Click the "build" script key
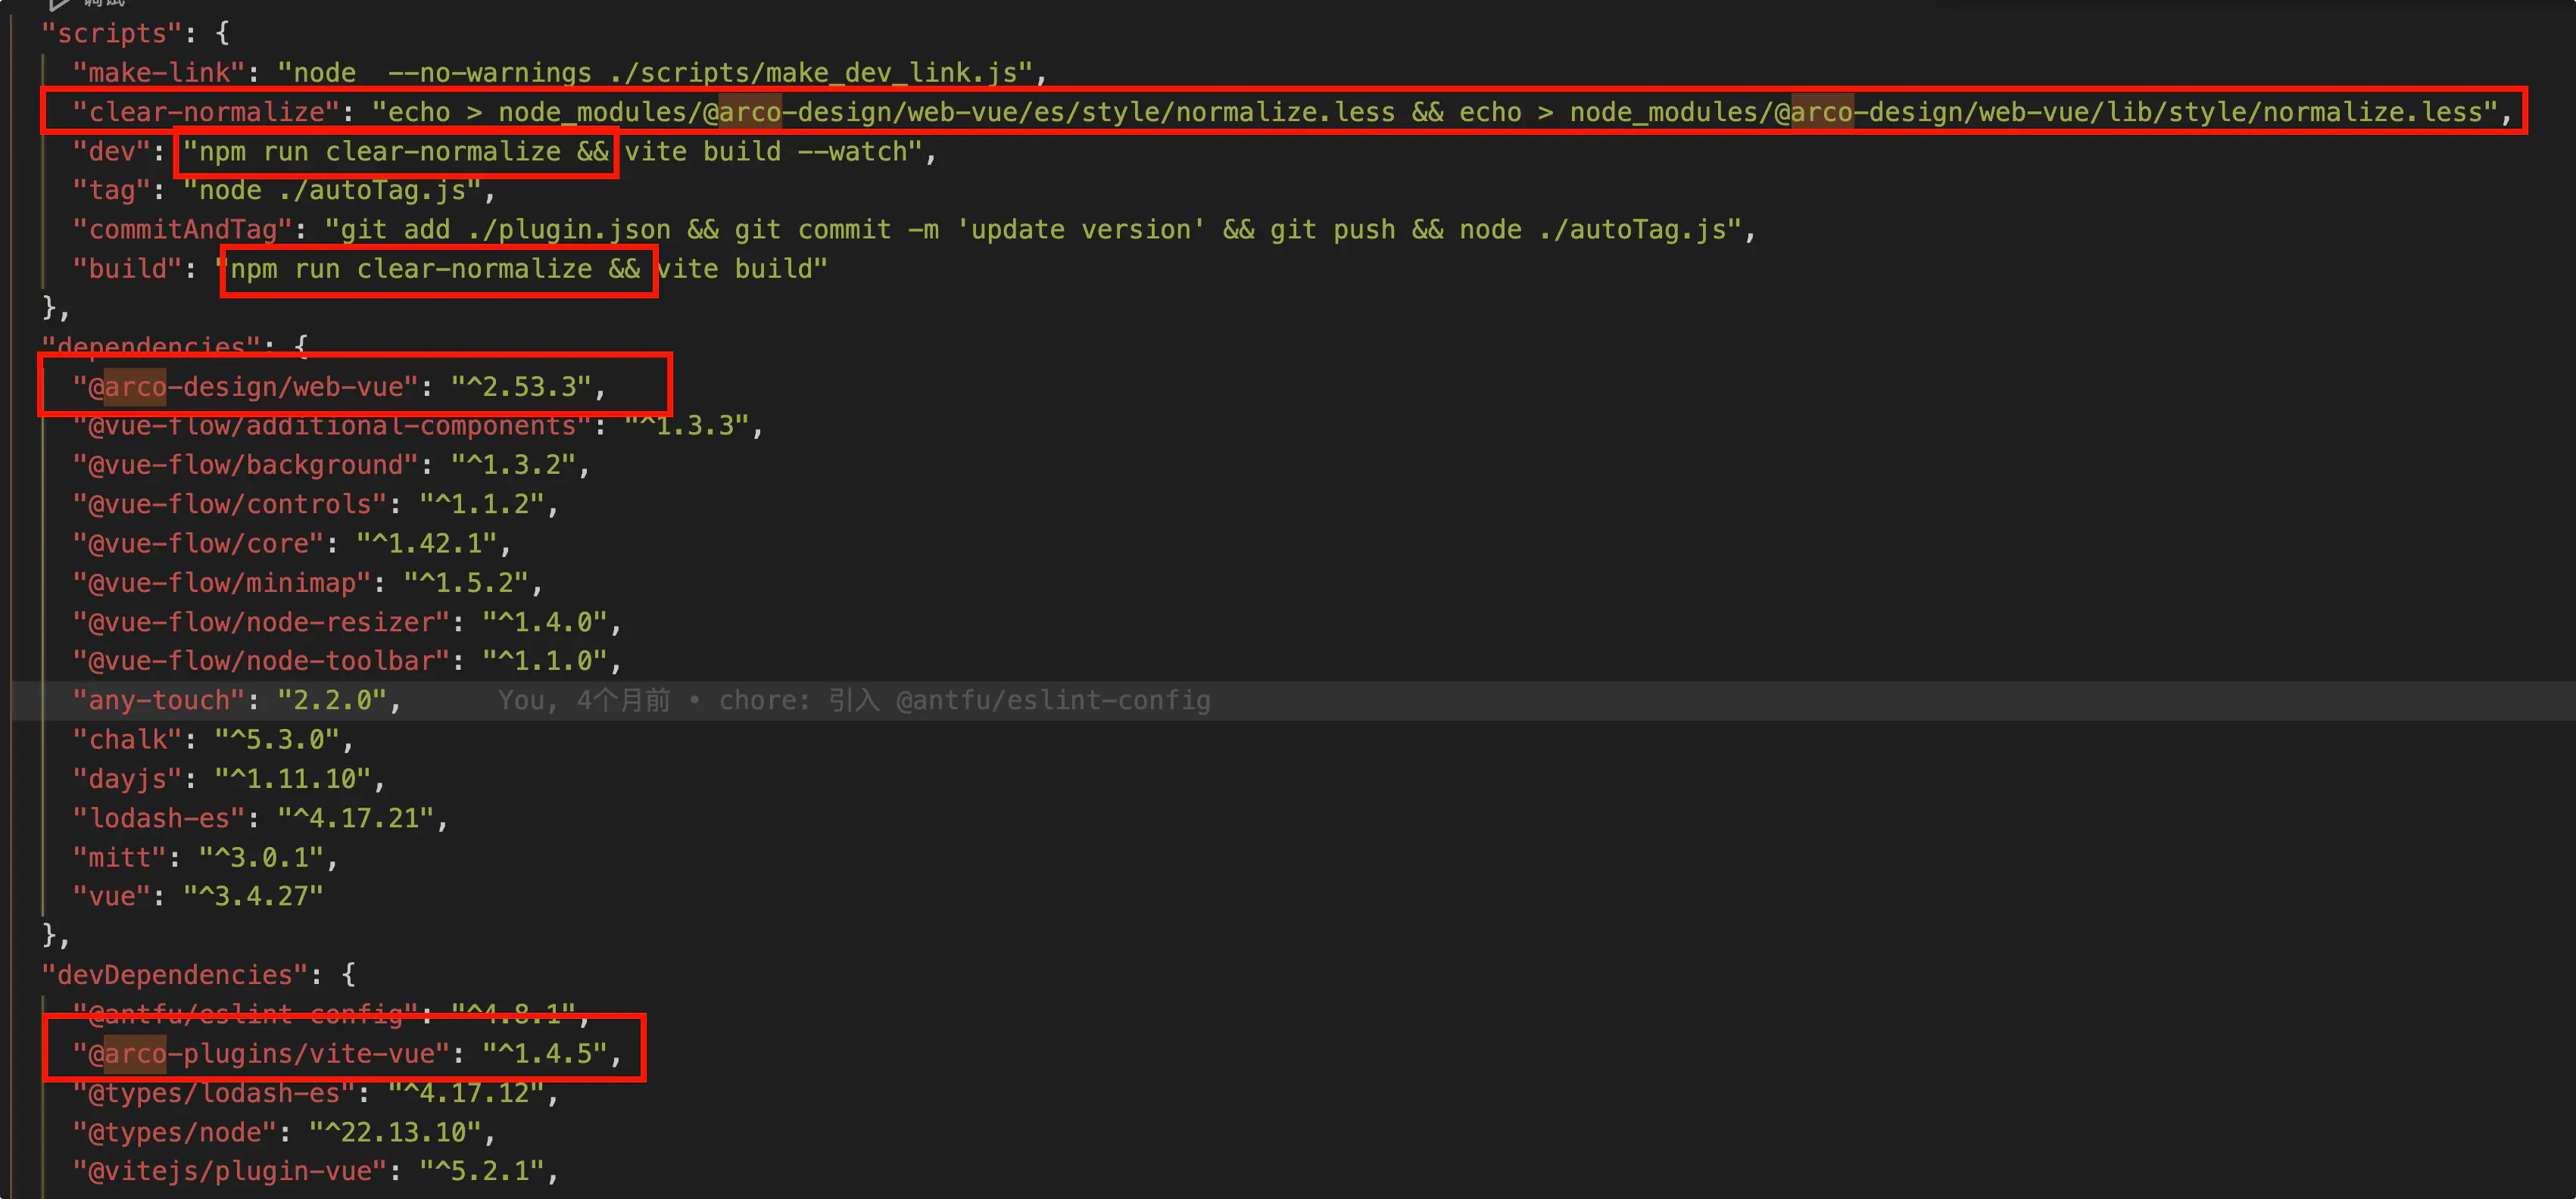 (127, 269)
